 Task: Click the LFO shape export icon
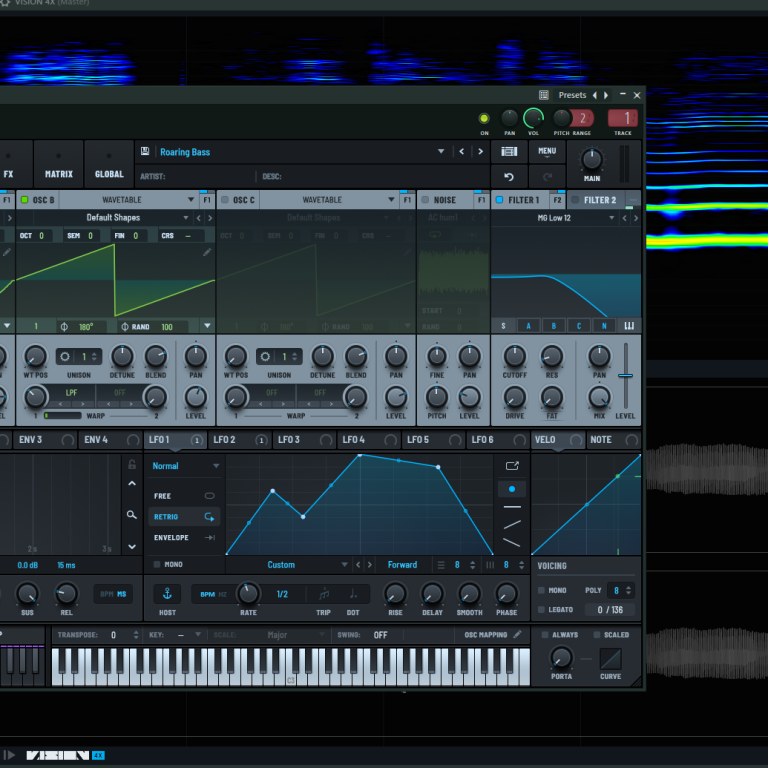click(512, 465)
